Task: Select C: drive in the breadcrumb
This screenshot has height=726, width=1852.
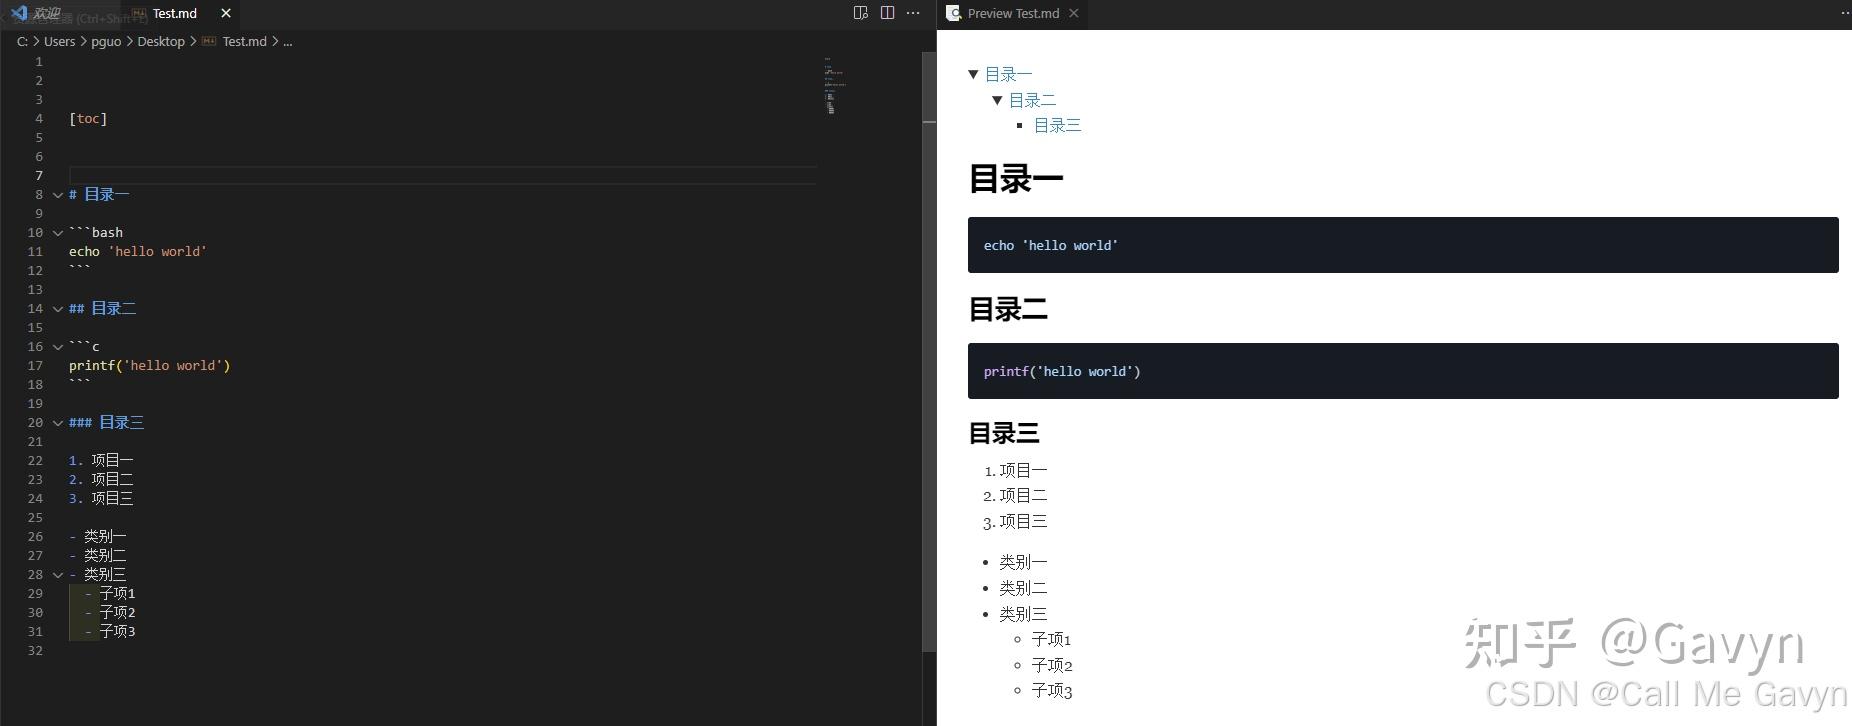Action: tap(22, 41)
